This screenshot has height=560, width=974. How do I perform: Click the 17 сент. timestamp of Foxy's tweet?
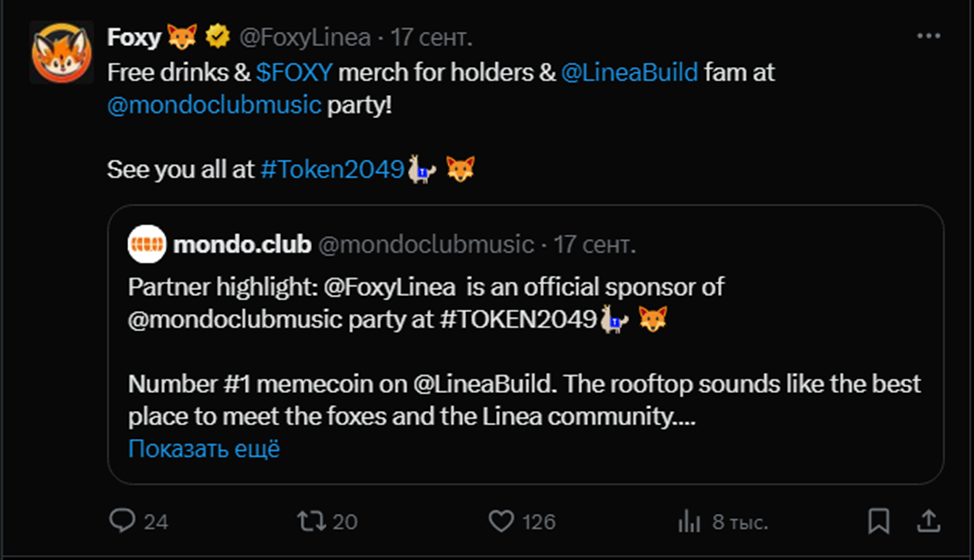pyautogui.click(x=432, y=38)
